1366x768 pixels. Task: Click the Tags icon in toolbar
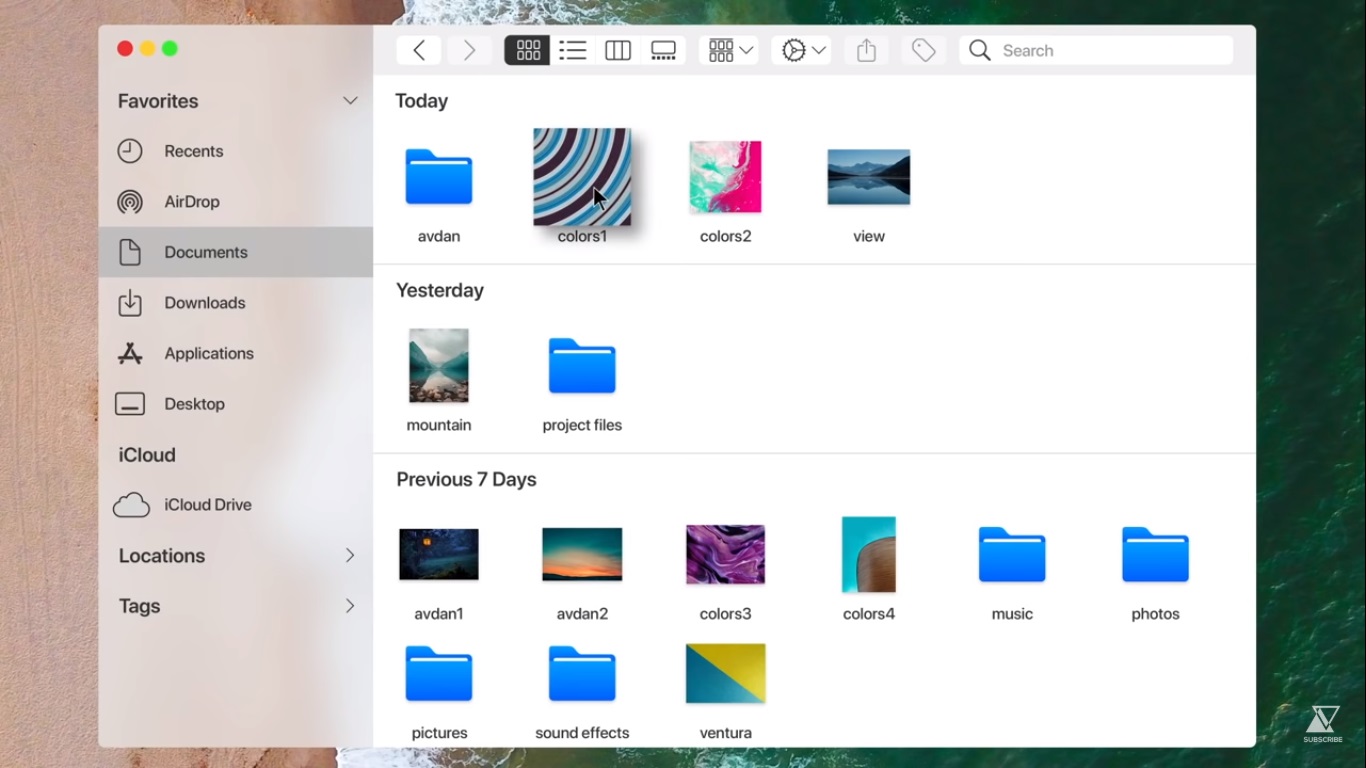click(923, 51)
